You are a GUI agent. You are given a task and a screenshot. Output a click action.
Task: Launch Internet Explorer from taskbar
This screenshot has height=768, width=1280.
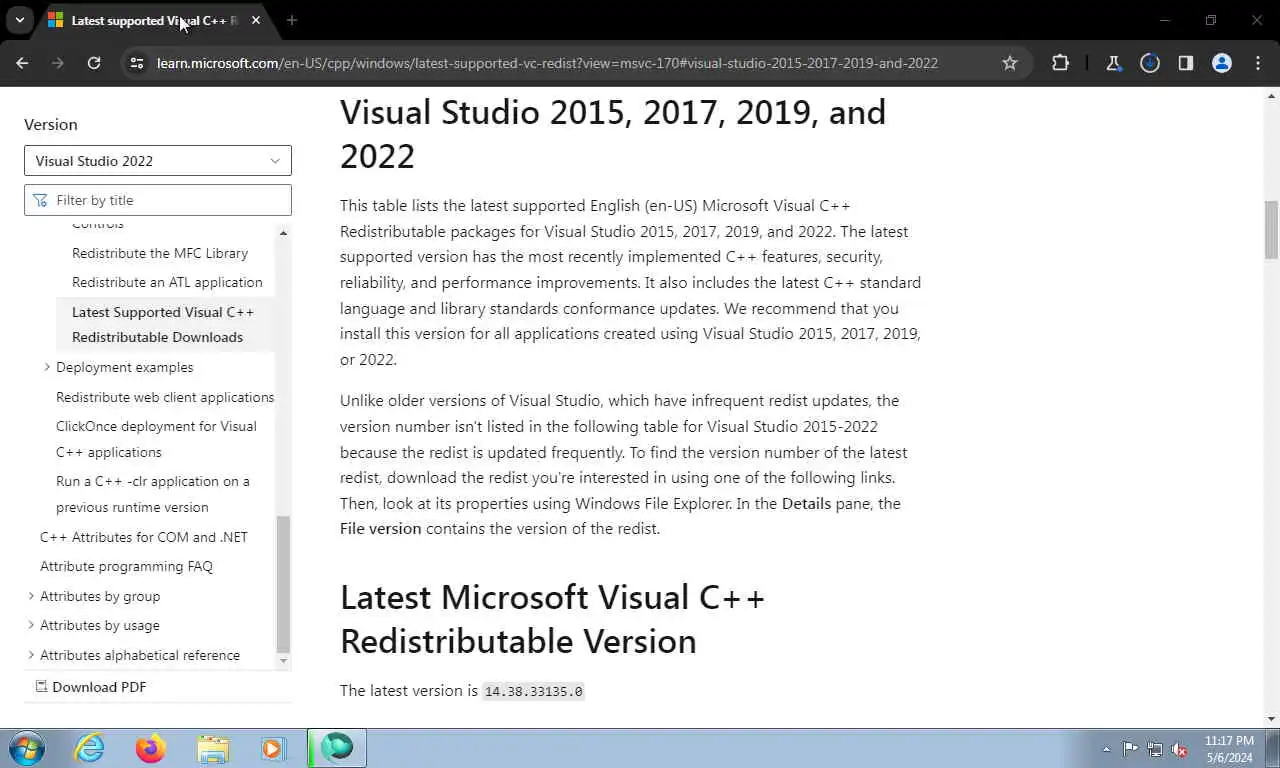point(90,748)
